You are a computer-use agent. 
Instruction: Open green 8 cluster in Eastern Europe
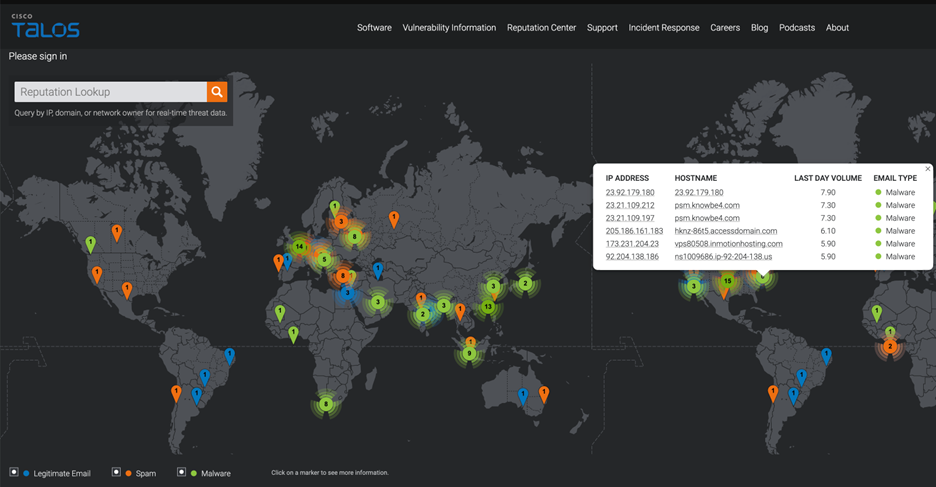click(x=354, y=237)
